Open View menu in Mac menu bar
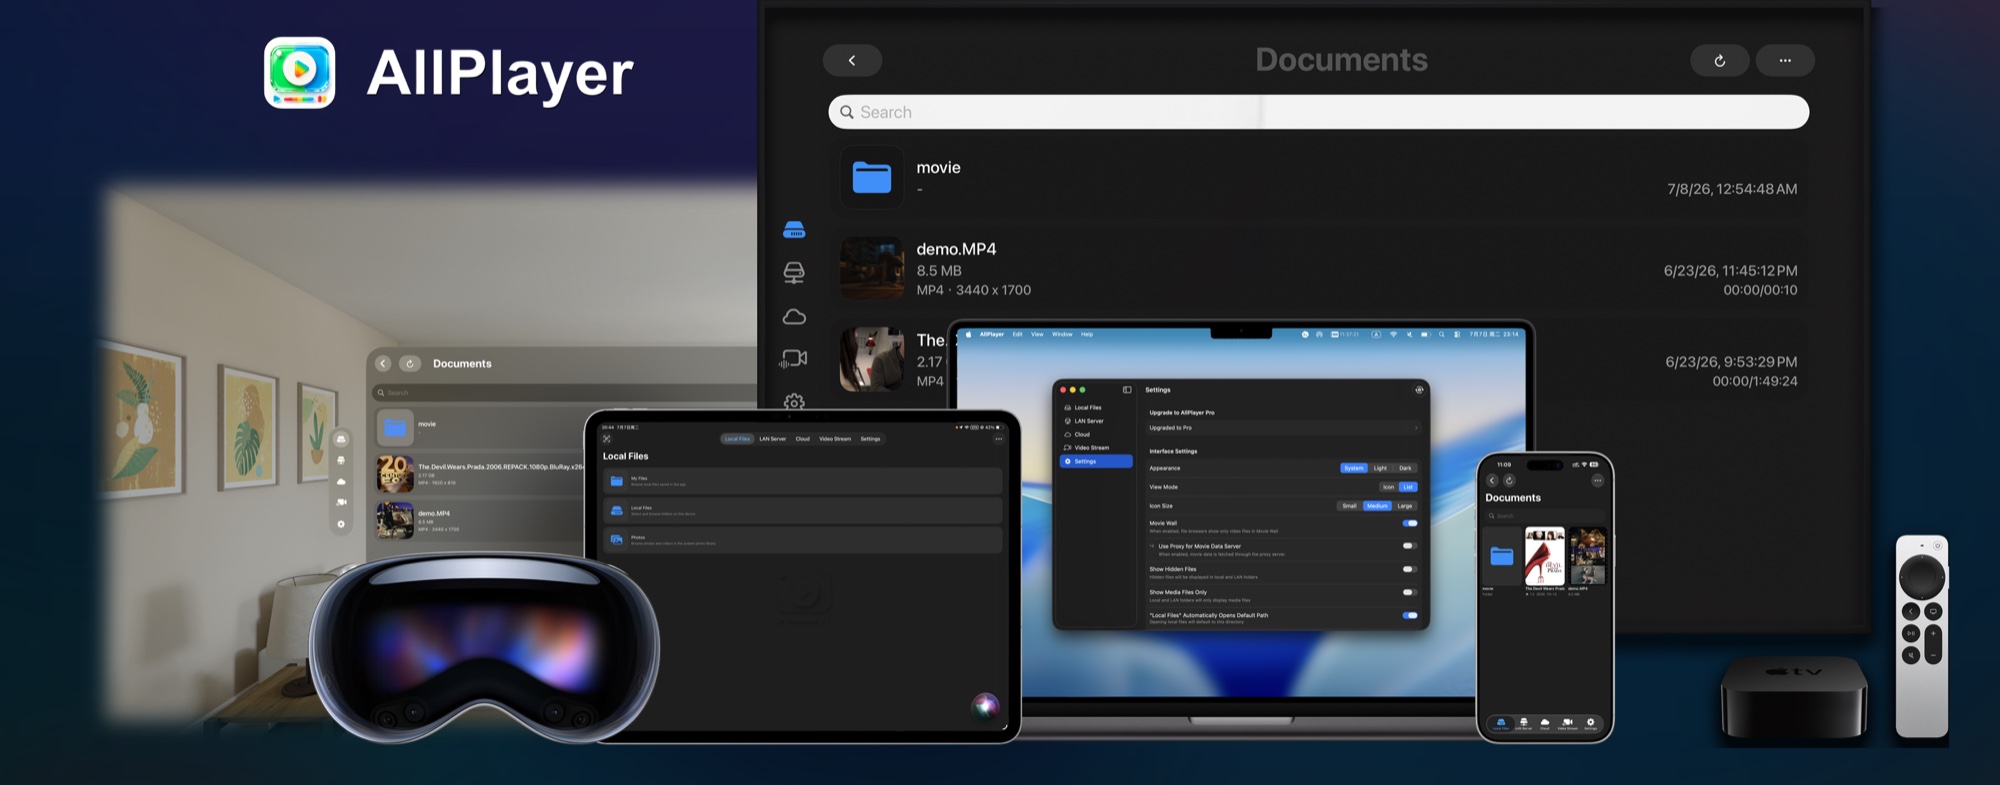 tap(1037, 334)
